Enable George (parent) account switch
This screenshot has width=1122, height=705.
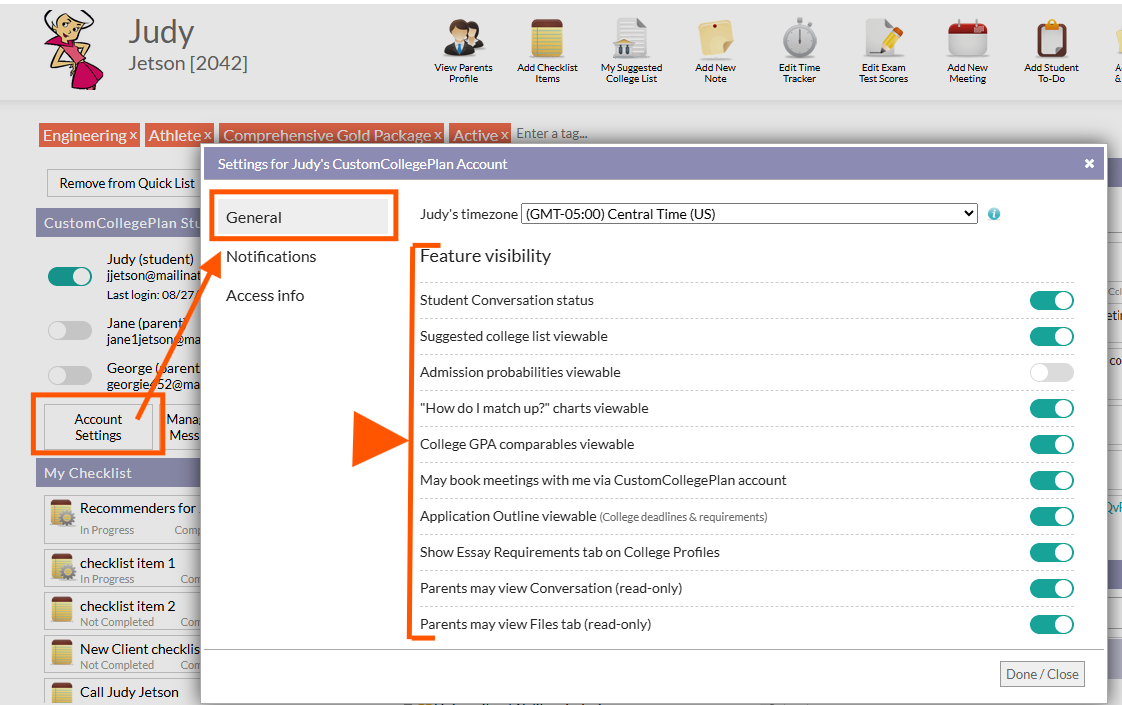point(70,375)
